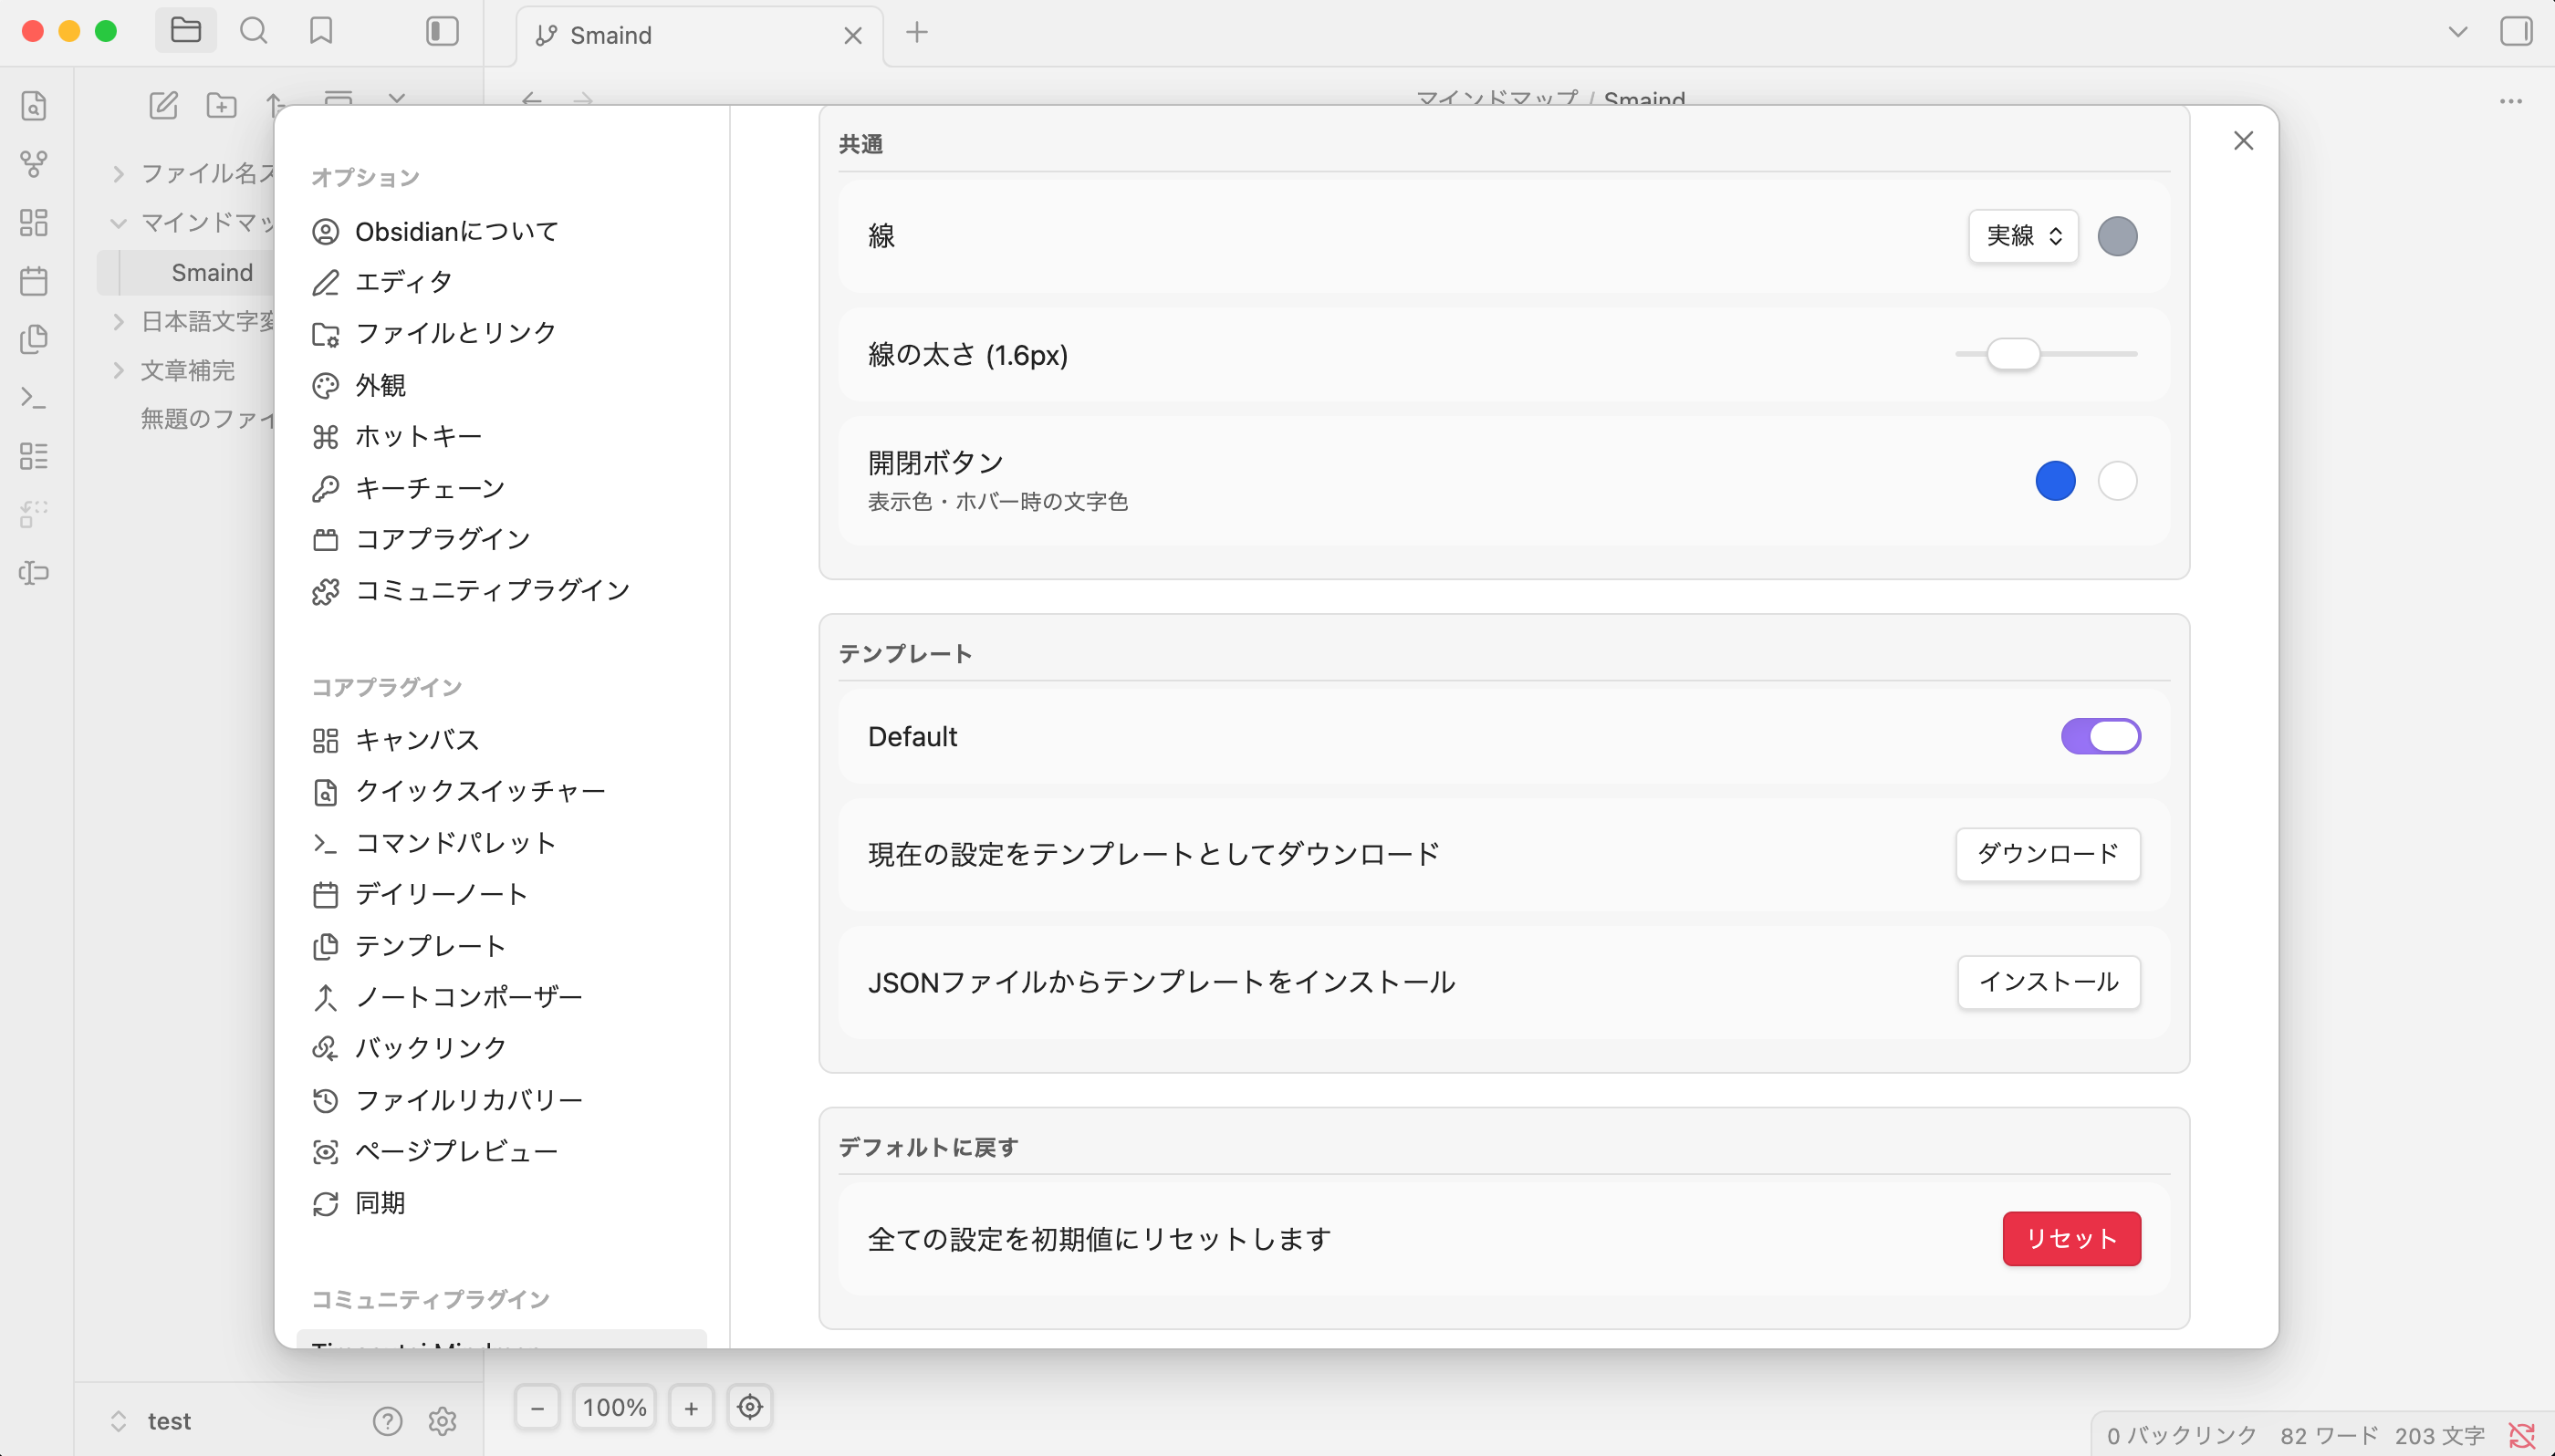Pick the gray line color swatch
Image resolution: width=2555 pixels, height=1456 pixels.
[x=2117, y=236]
